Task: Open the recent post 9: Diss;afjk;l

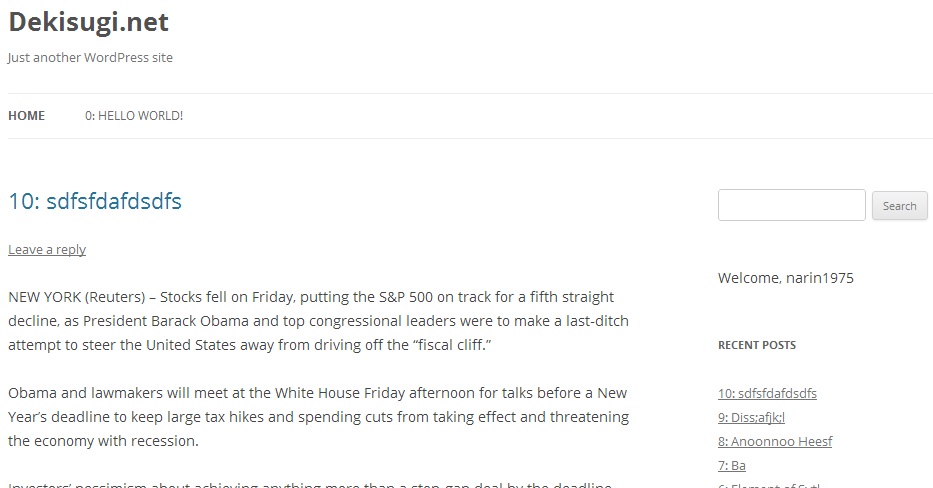Action: [751, 418]
